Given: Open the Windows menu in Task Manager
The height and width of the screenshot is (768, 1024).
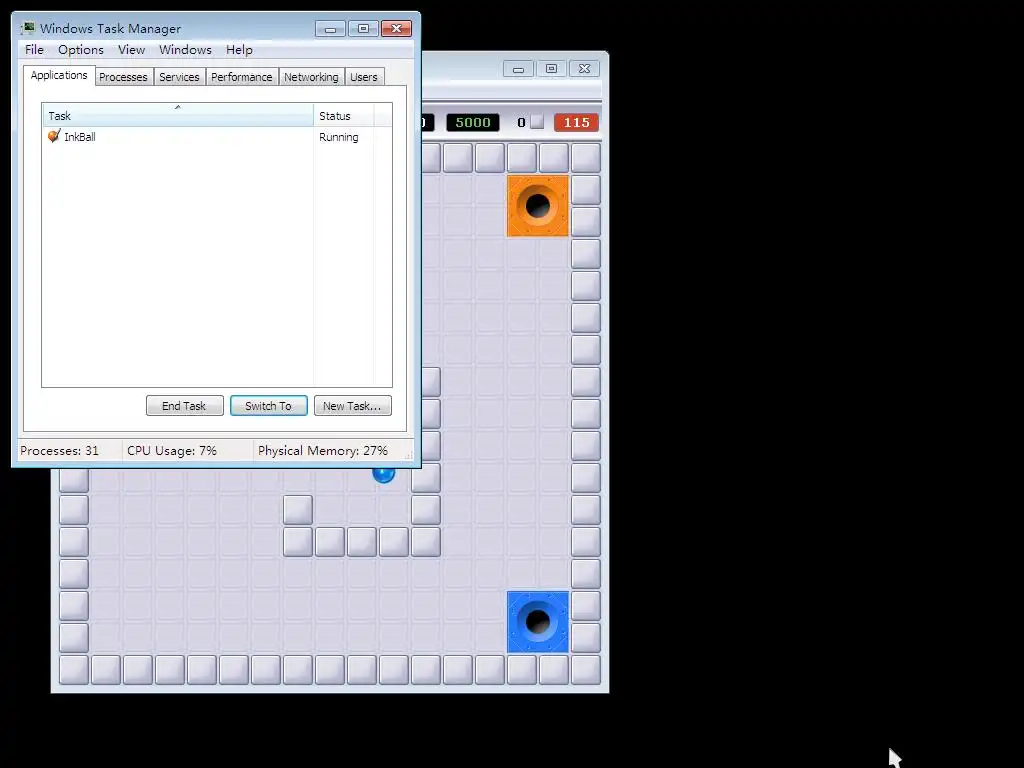Looking at the screenshot, I should click(185, 50).
